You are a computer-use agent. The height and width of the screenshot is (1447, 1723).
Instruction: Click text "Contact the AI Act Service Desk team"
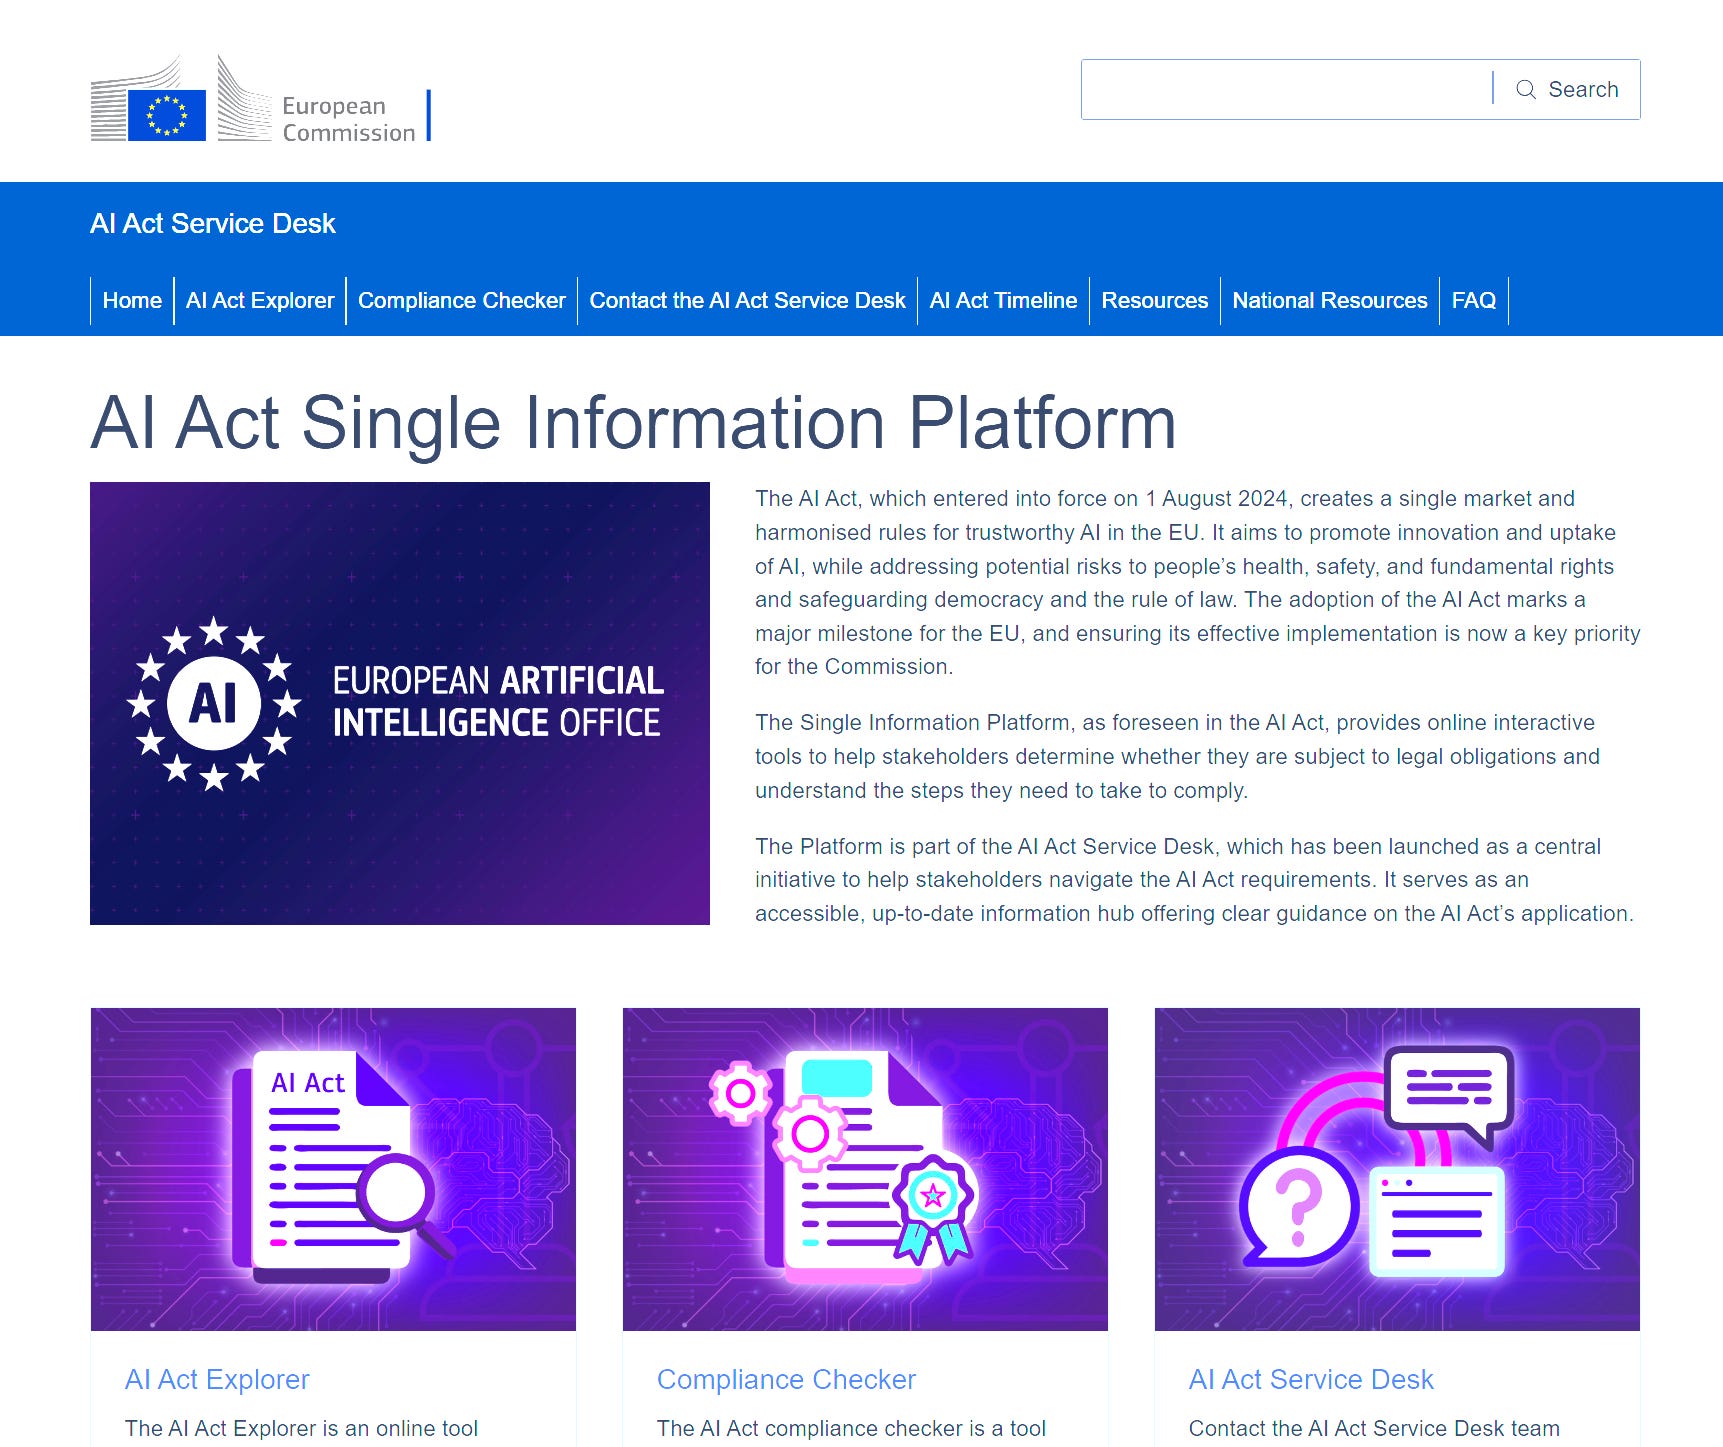(x=1374, y=1429)
